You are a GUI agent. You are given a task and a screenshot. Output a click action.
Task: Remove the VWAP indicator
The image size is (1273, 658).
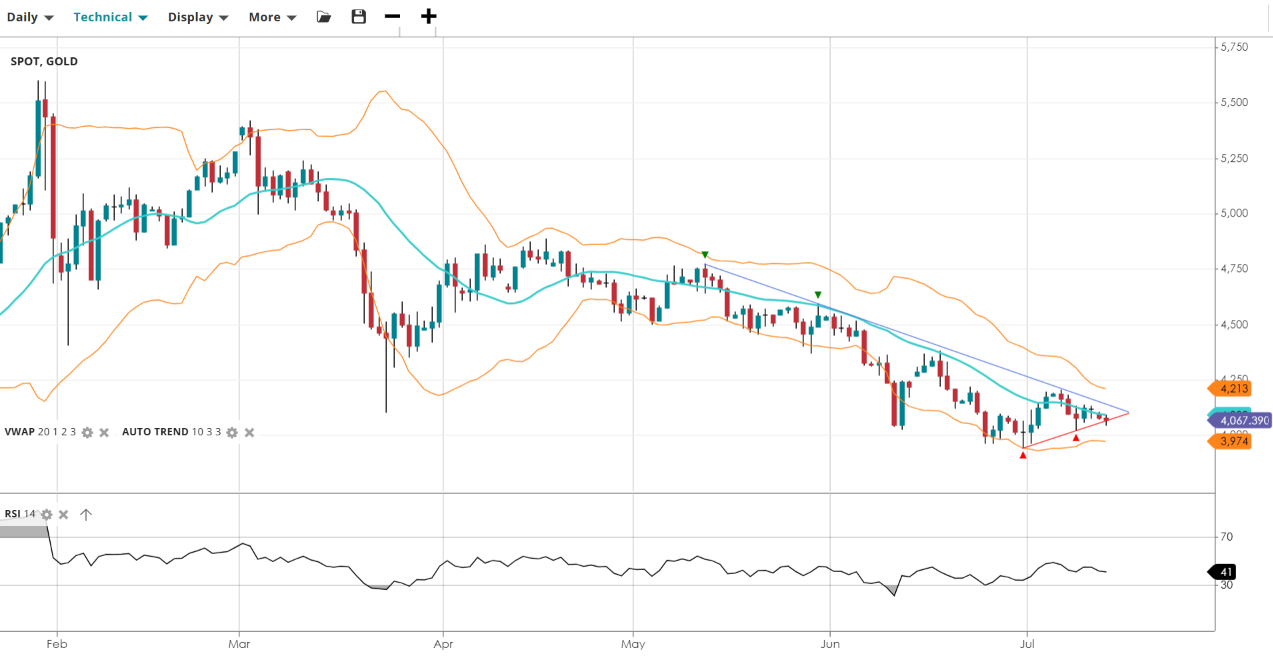click(103, 432)
